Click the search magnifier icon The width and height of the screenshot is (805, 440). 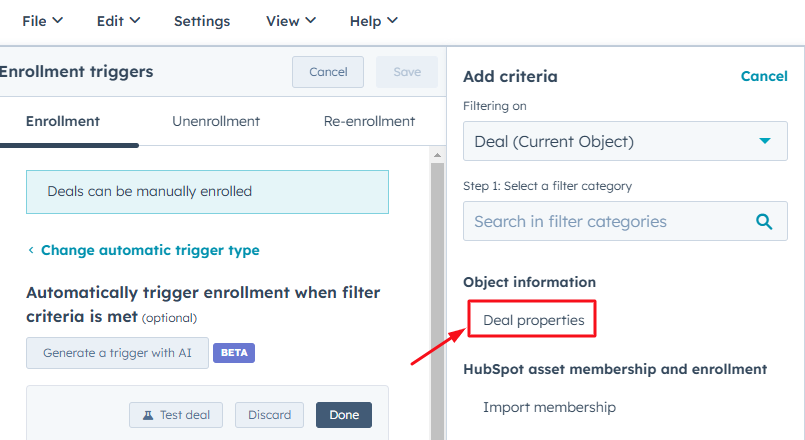764,221
